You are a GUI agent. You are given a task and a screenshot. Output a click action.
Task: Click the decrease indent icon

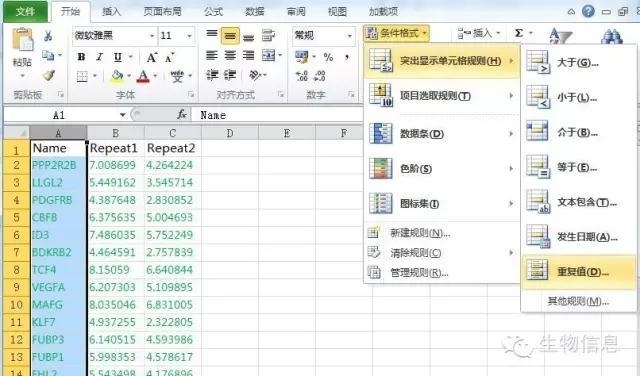tap(211, 75)
